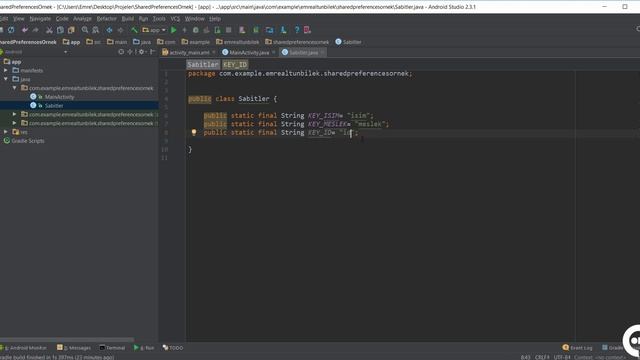
Task: Click the Debug app bug icon
Action: click(196, 30)
